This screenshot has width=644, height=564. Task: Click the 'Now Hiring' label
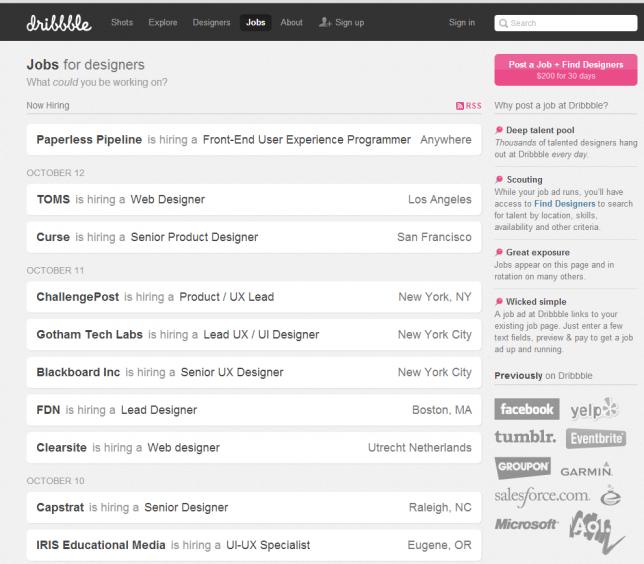48,106
